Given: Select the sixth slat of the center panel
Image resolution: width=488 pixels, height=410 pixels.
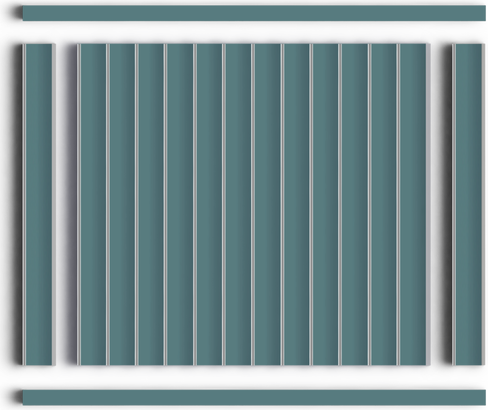Looking at the screenshot, I should (x=238, y=204).
